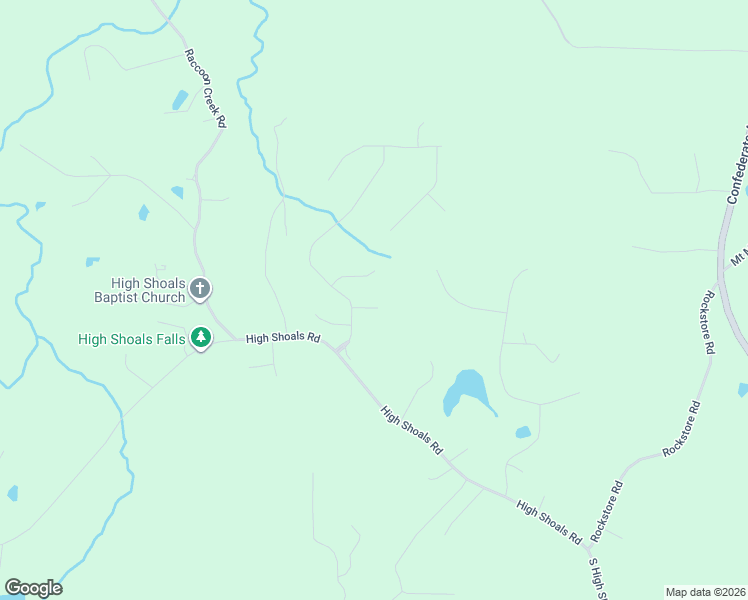The image size is (748, 600).
Task: Click the High Shoals Rd label beside the Rockstore junction
Action: pyautogui.click(x=549, y=522)
